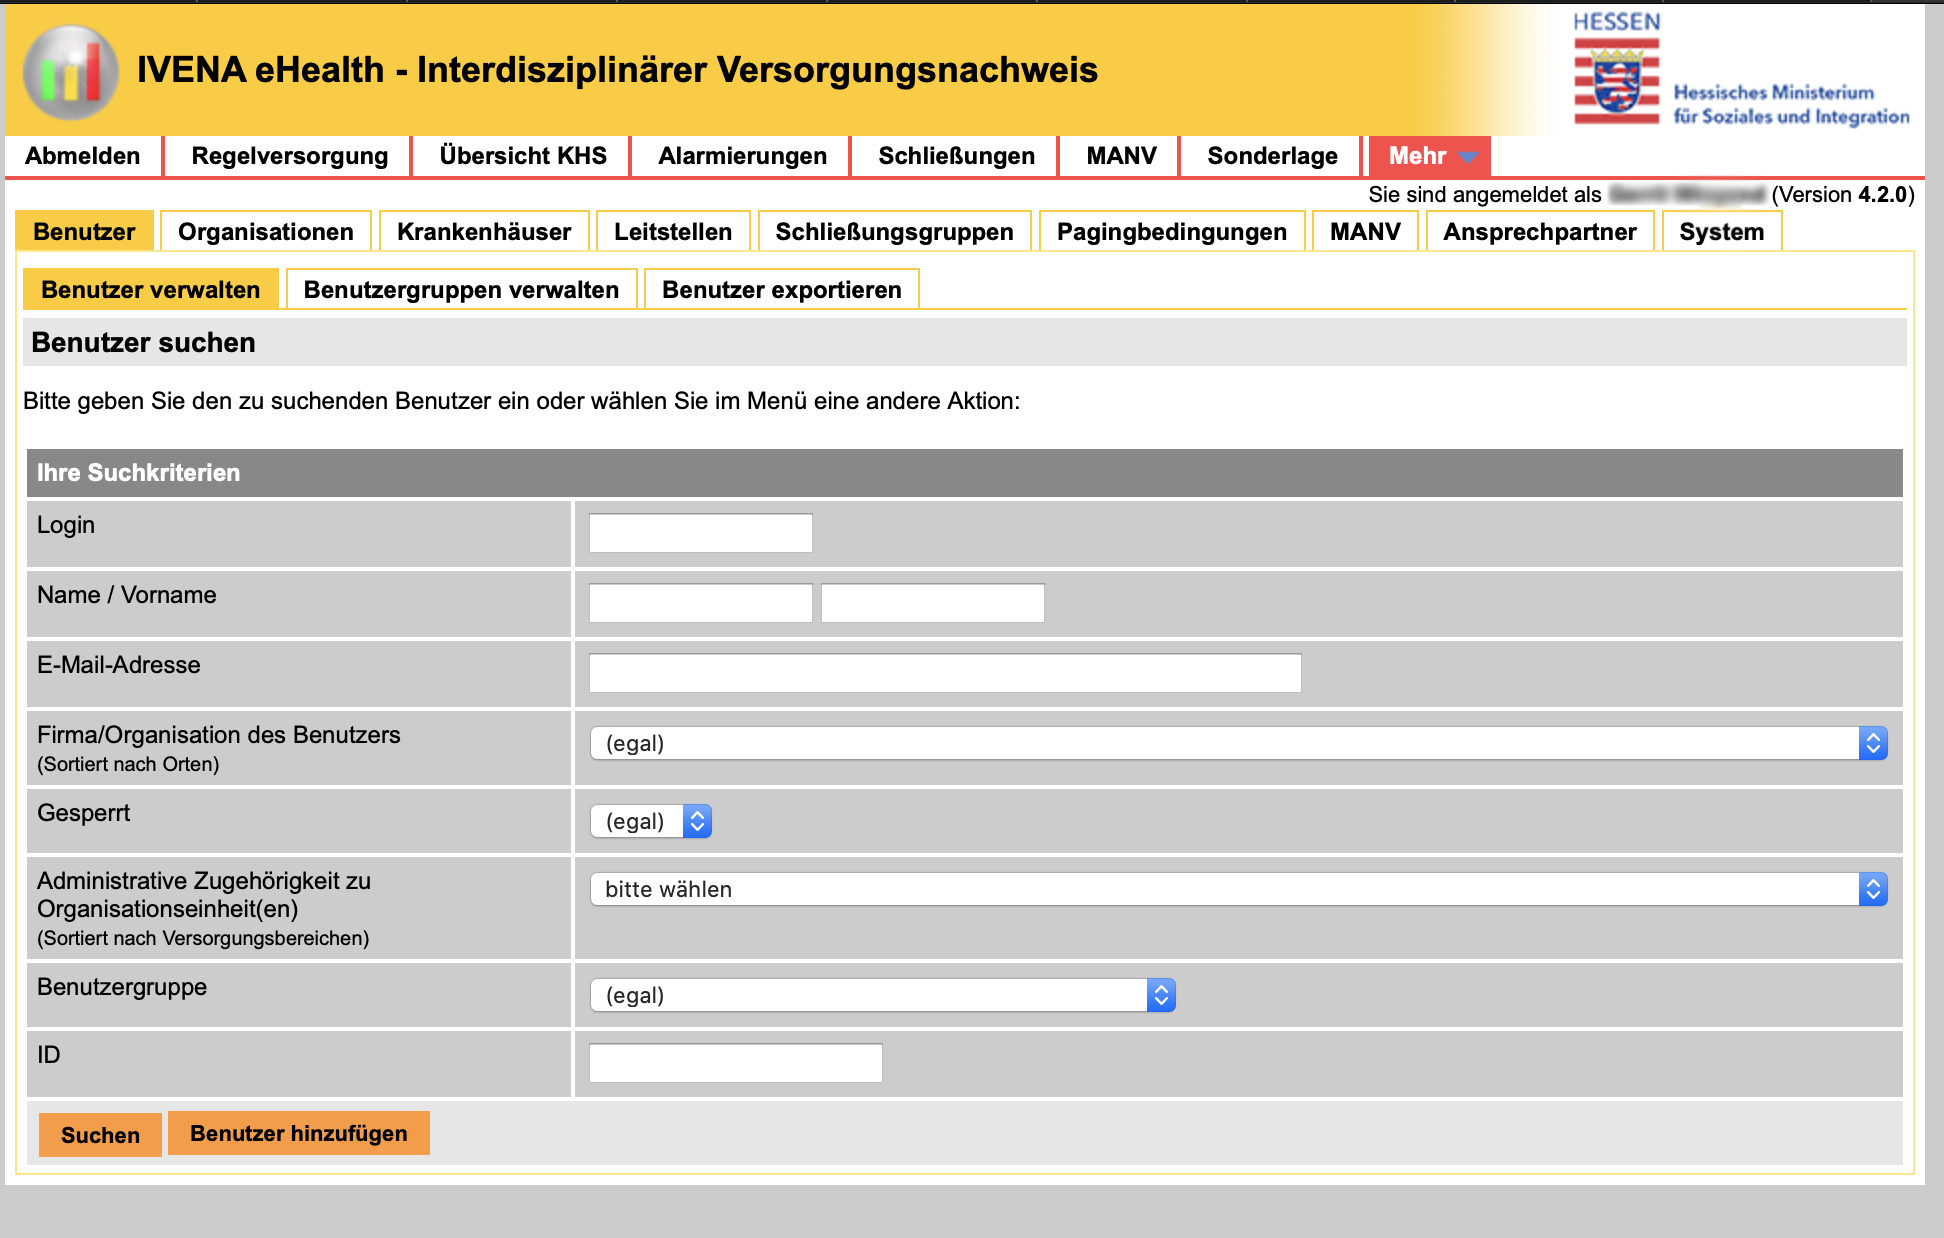This screenshot has height=1238, width=1944.
Task: Click the Suchen button
Action: [x=100, y=1135]
